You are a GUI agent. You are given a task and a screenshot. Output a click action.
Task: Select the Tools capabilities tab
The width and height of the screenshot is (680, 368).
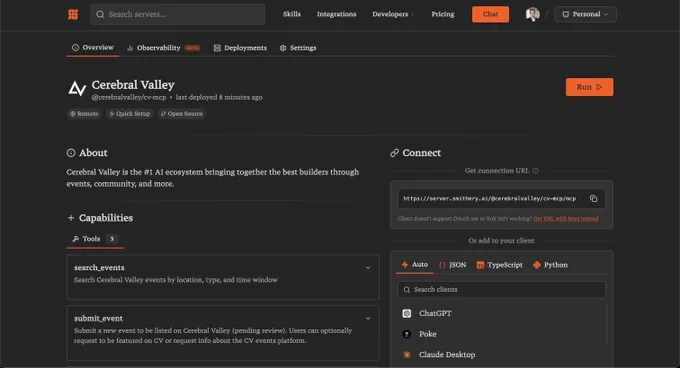[x=95, y=239]
